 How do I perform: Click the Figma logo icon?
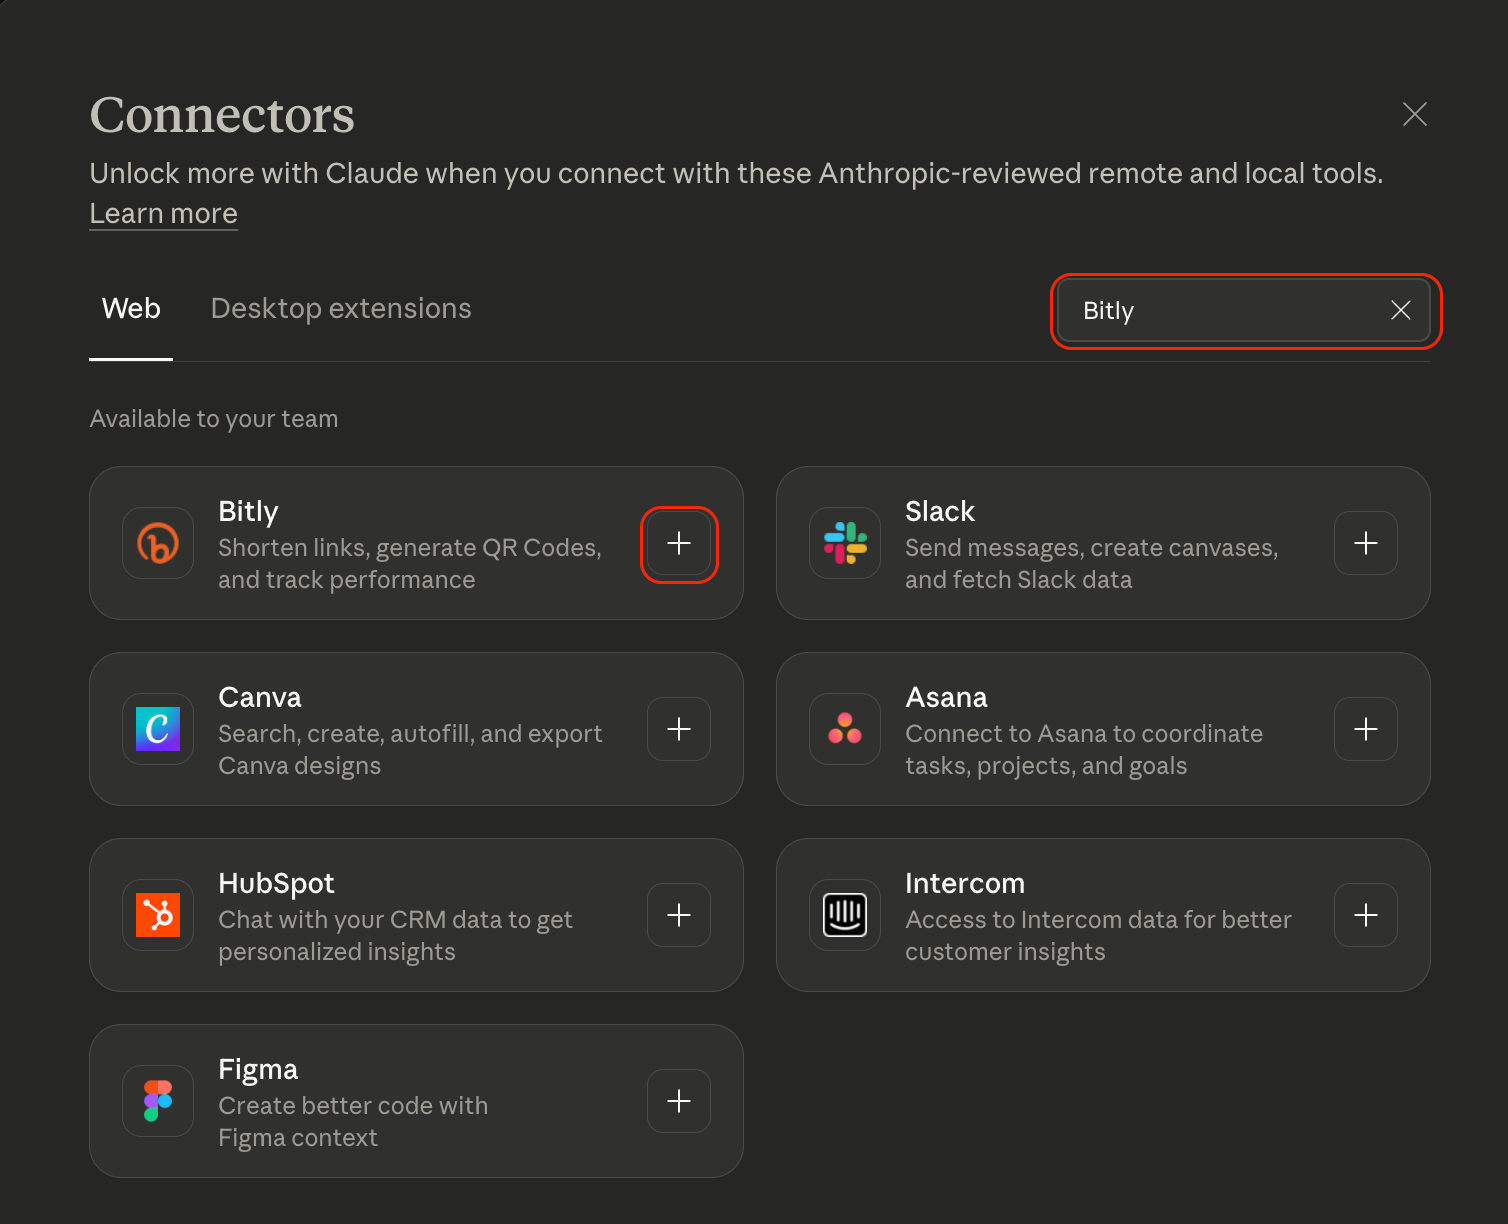pyautogui.click(x=158, y=1101)
